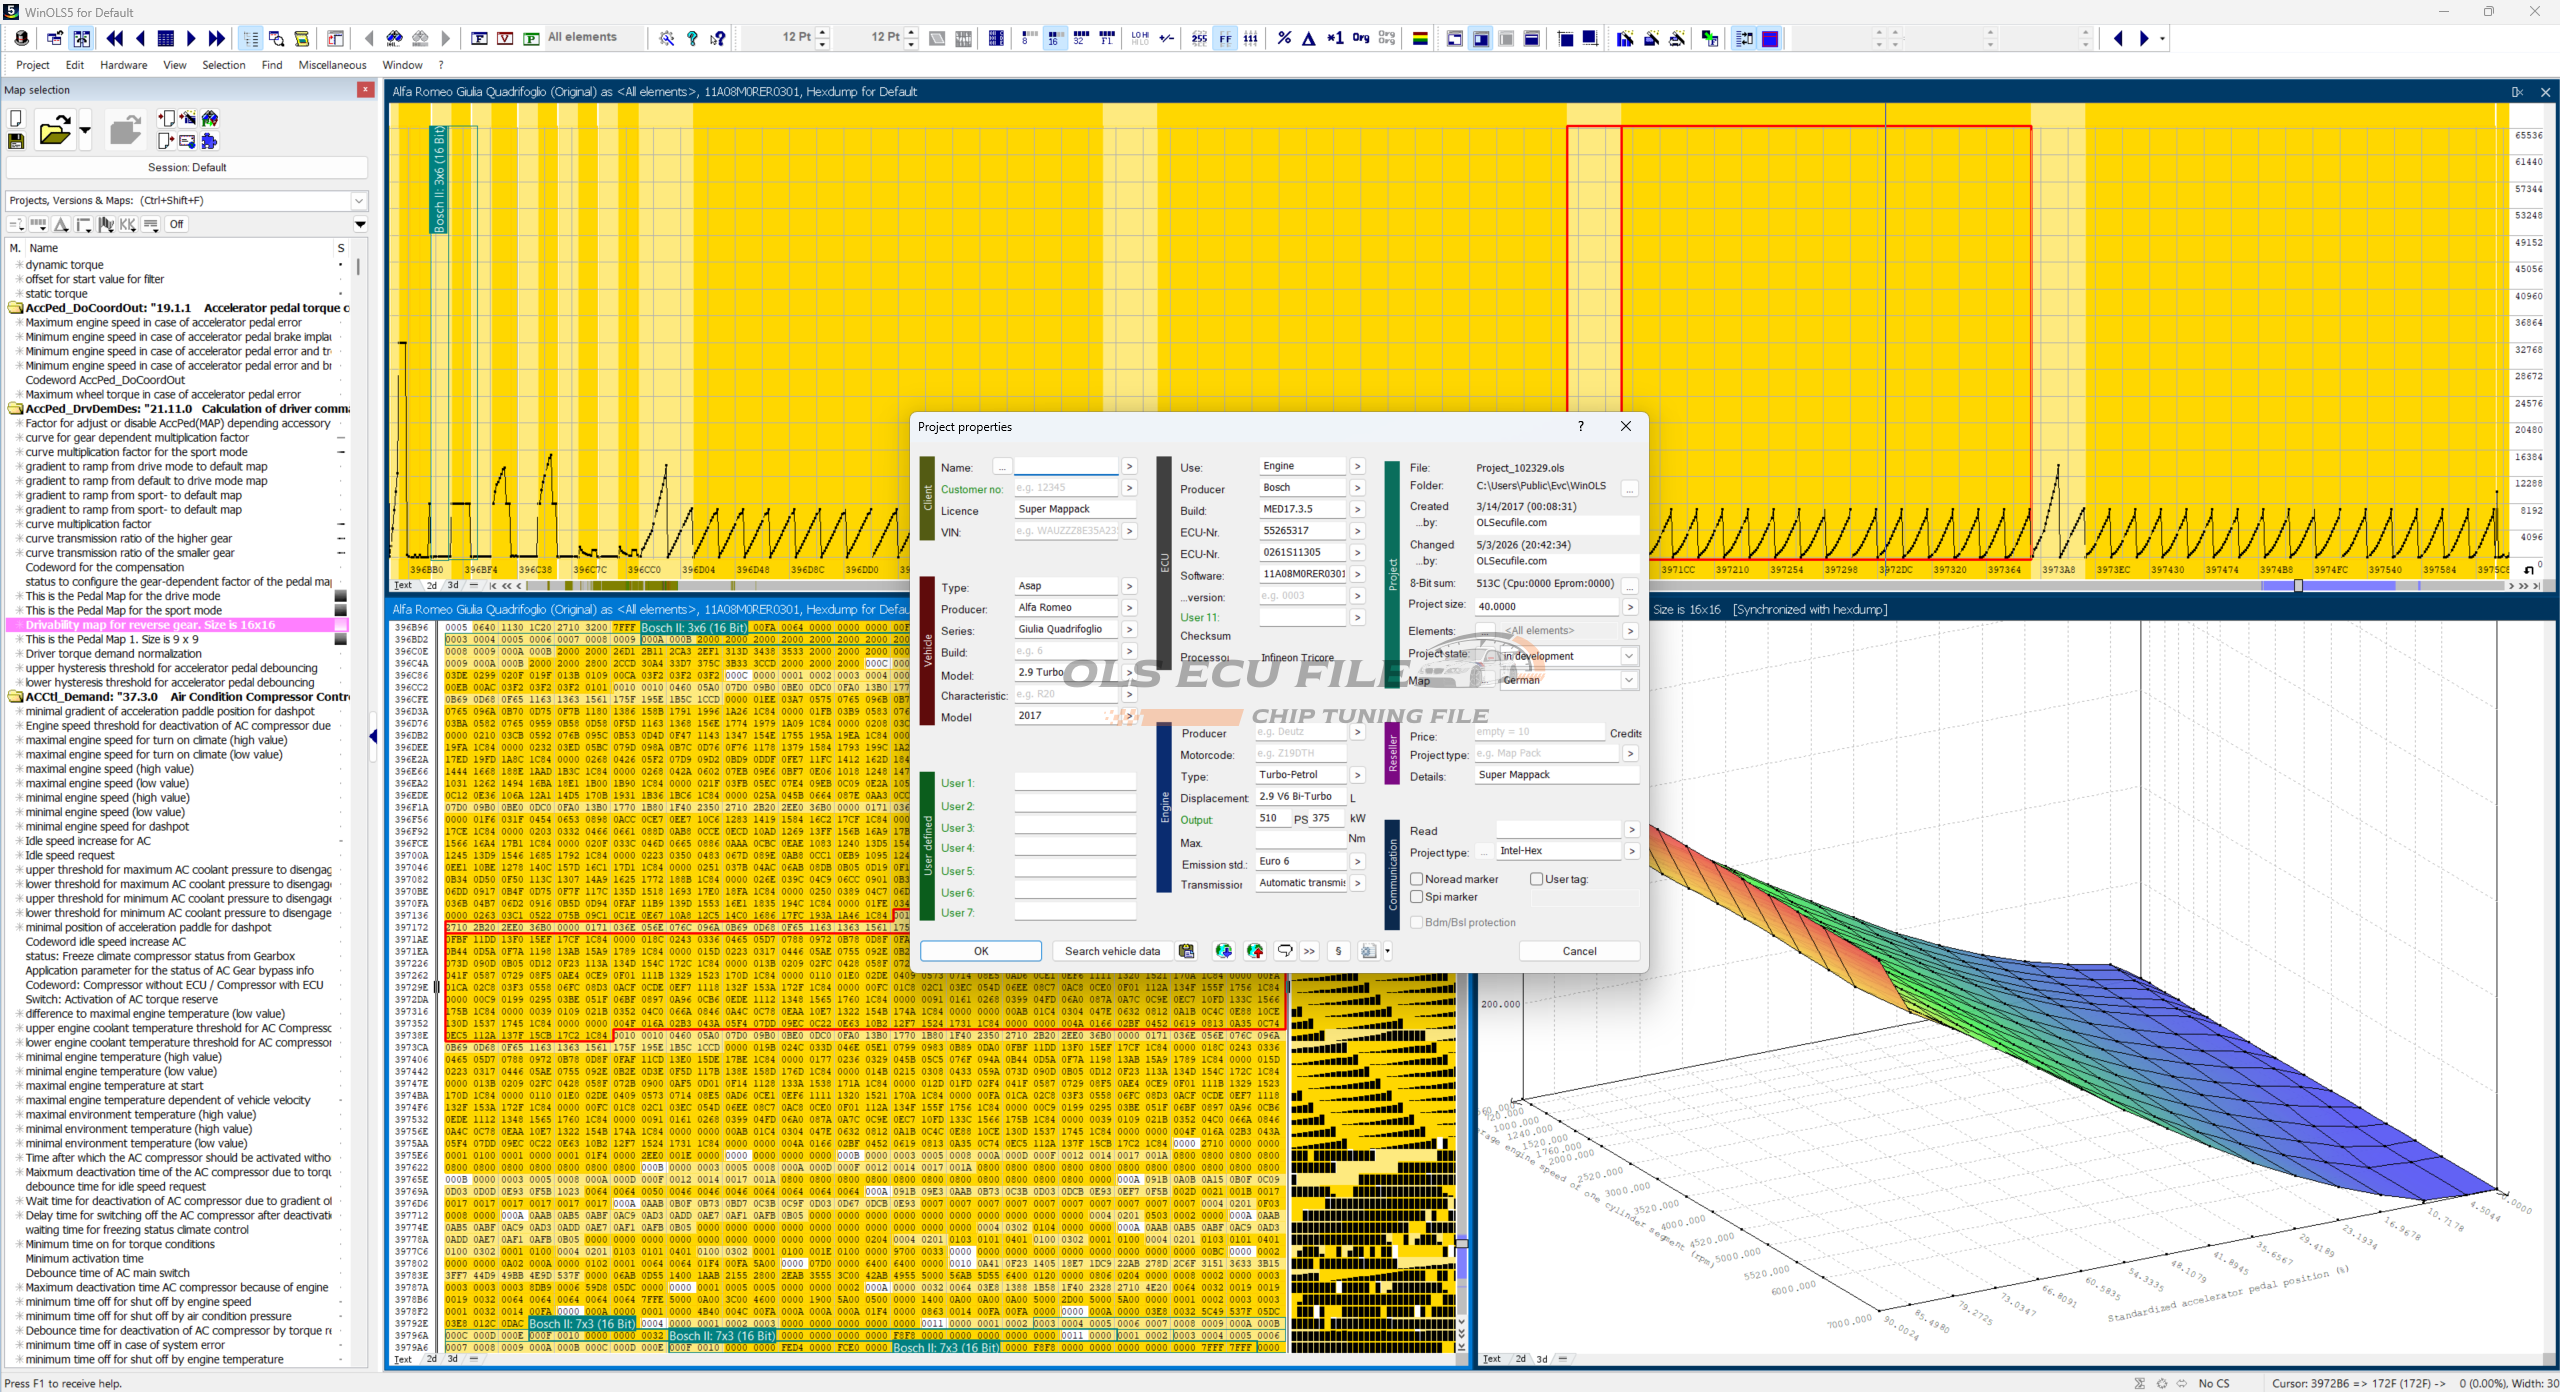Image resolution: width=2560 pixels, height=1392 pixels.
Task: Confirm Project properties with OK
Action: [981, 951]
